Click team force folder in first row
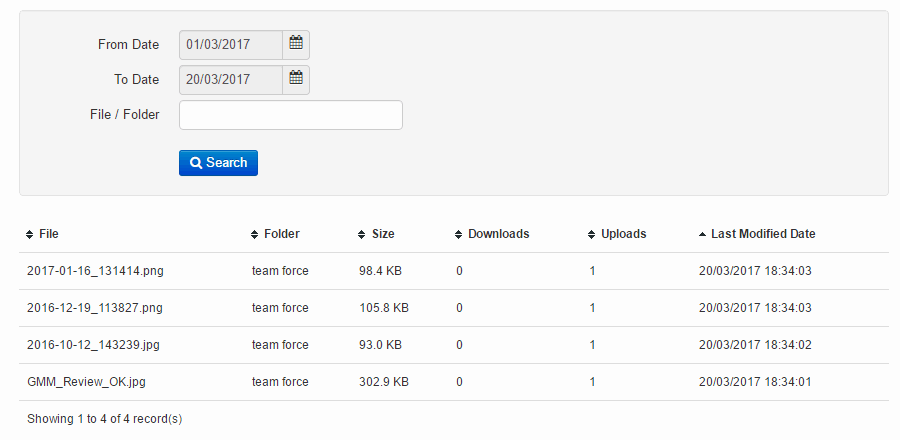Image resolution: width=900 pixels, height=440 pixels. [280, 271]
